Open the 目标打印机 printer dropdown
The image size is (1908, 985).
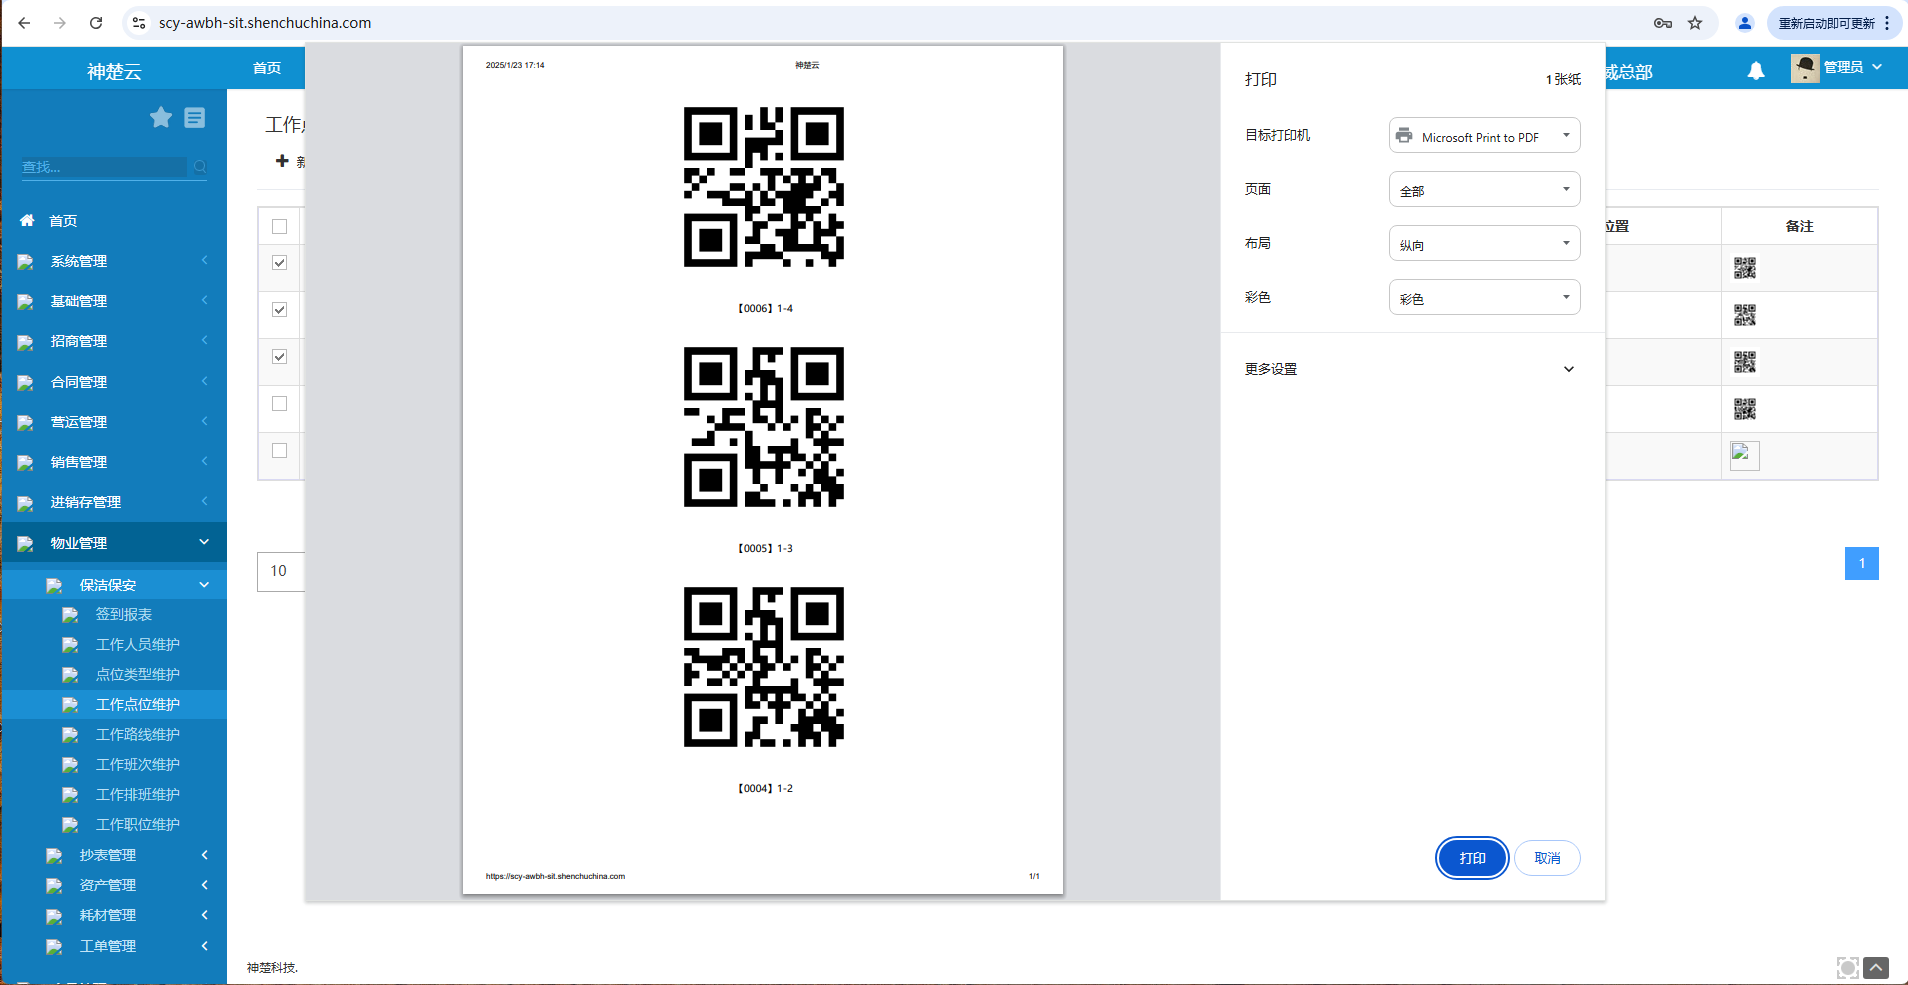click(x=1484, y=136)
